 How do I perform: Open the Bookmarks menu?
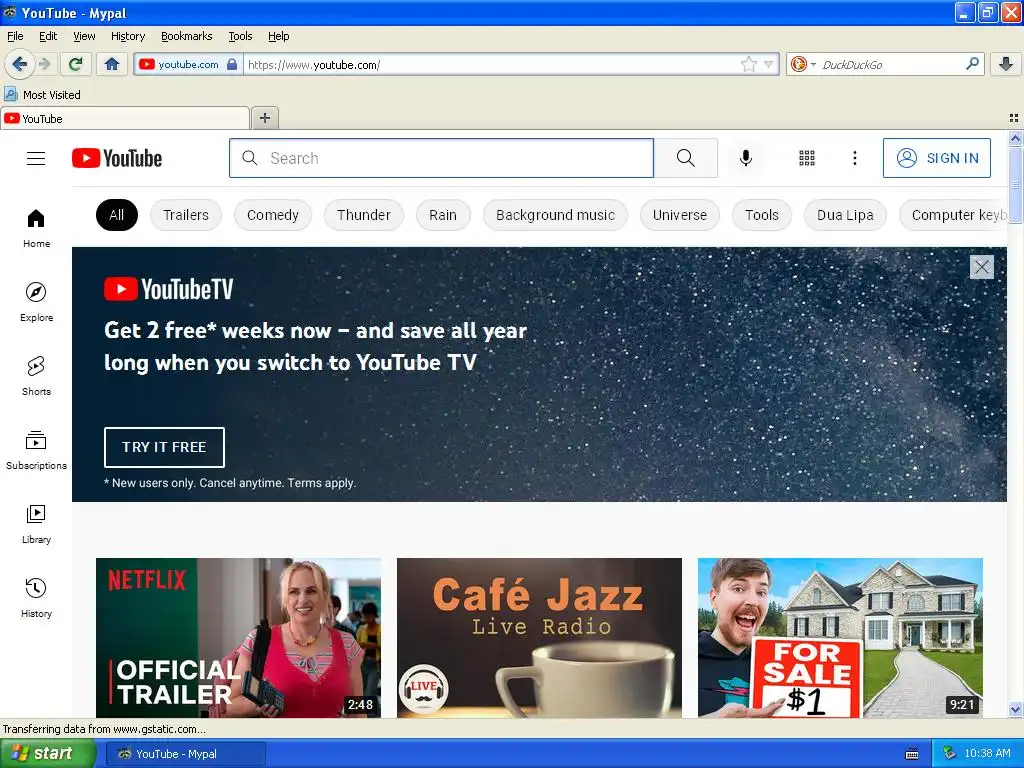pos(186,36)
